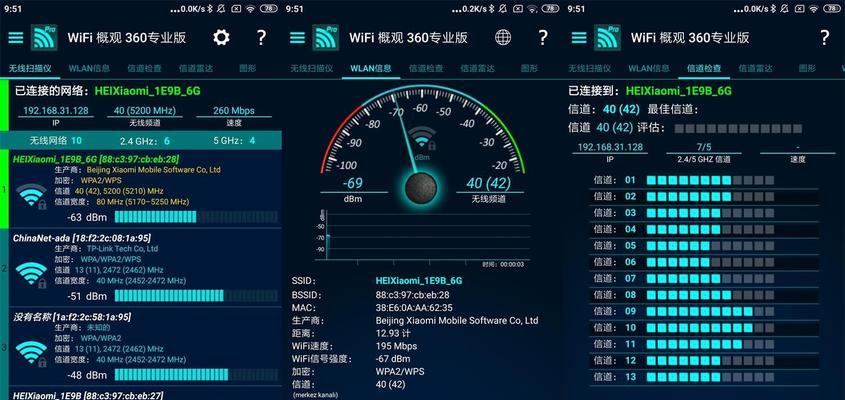Tap the 7/5 2.4/5 GHZ 信道 value
The width and height of the screenshot is (845, 400).
point(704,147)
